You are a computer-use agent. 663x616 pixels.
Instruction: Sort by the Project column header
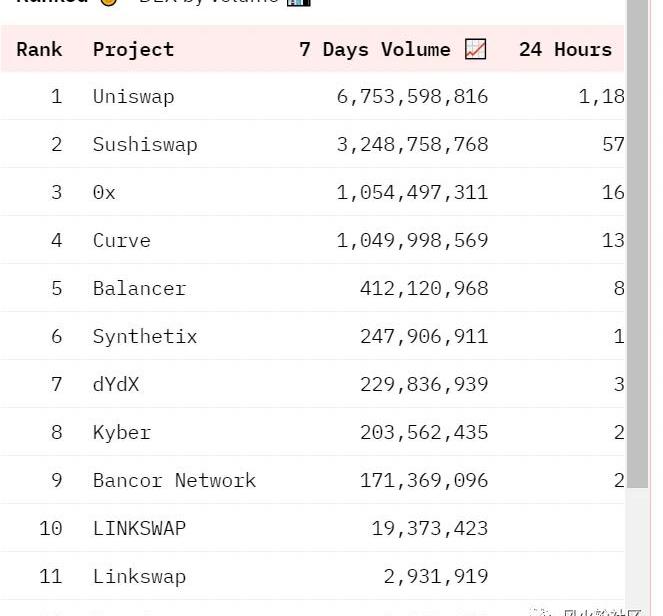point(133,50)
